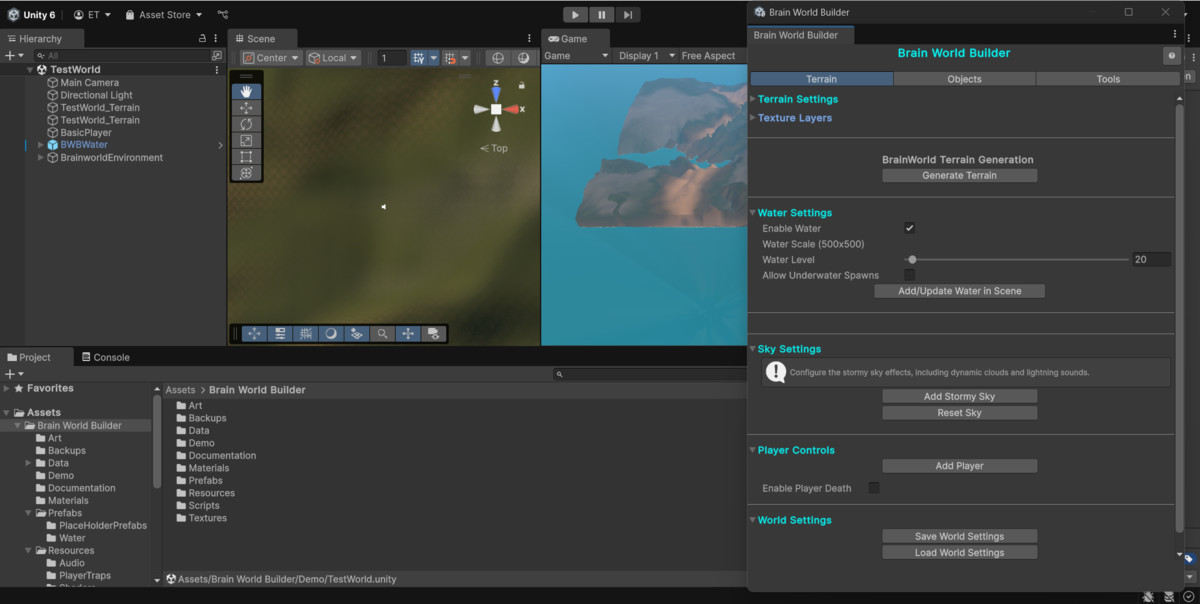Expand BWBWater in the Hierarchy

[x=41, y=145]
